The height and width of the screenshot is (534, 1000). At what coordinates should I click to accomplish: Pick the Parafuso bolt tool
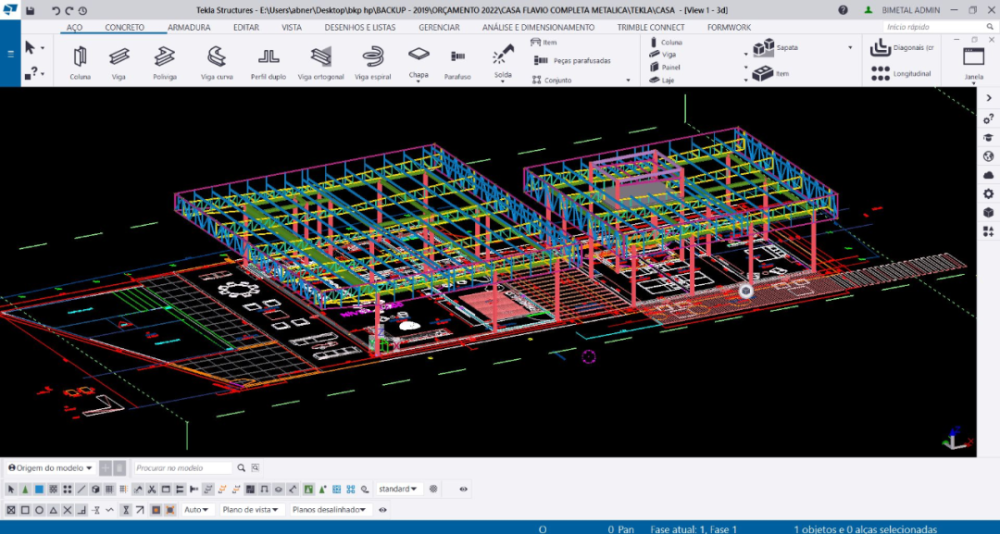pyautogui.click(x=458, y=61)
